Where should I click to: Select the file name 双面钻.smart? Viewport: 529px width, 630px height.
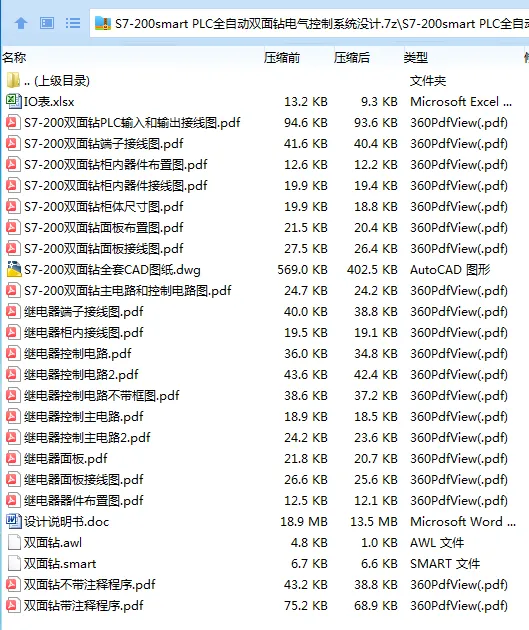tap(60, 563)
